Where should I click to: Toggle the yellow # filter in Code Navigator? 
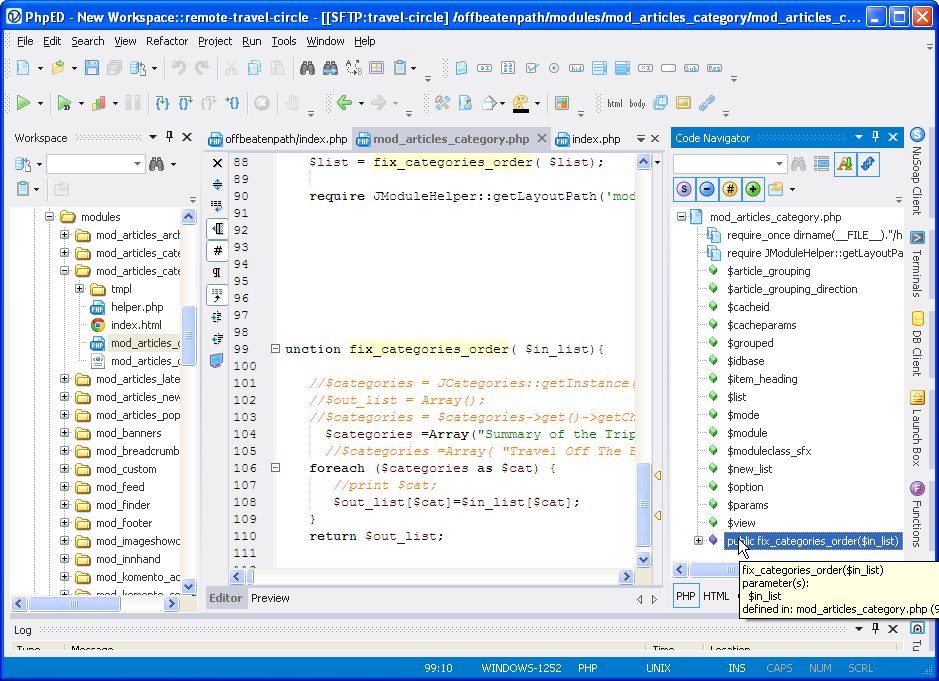(x=730, y=189)
